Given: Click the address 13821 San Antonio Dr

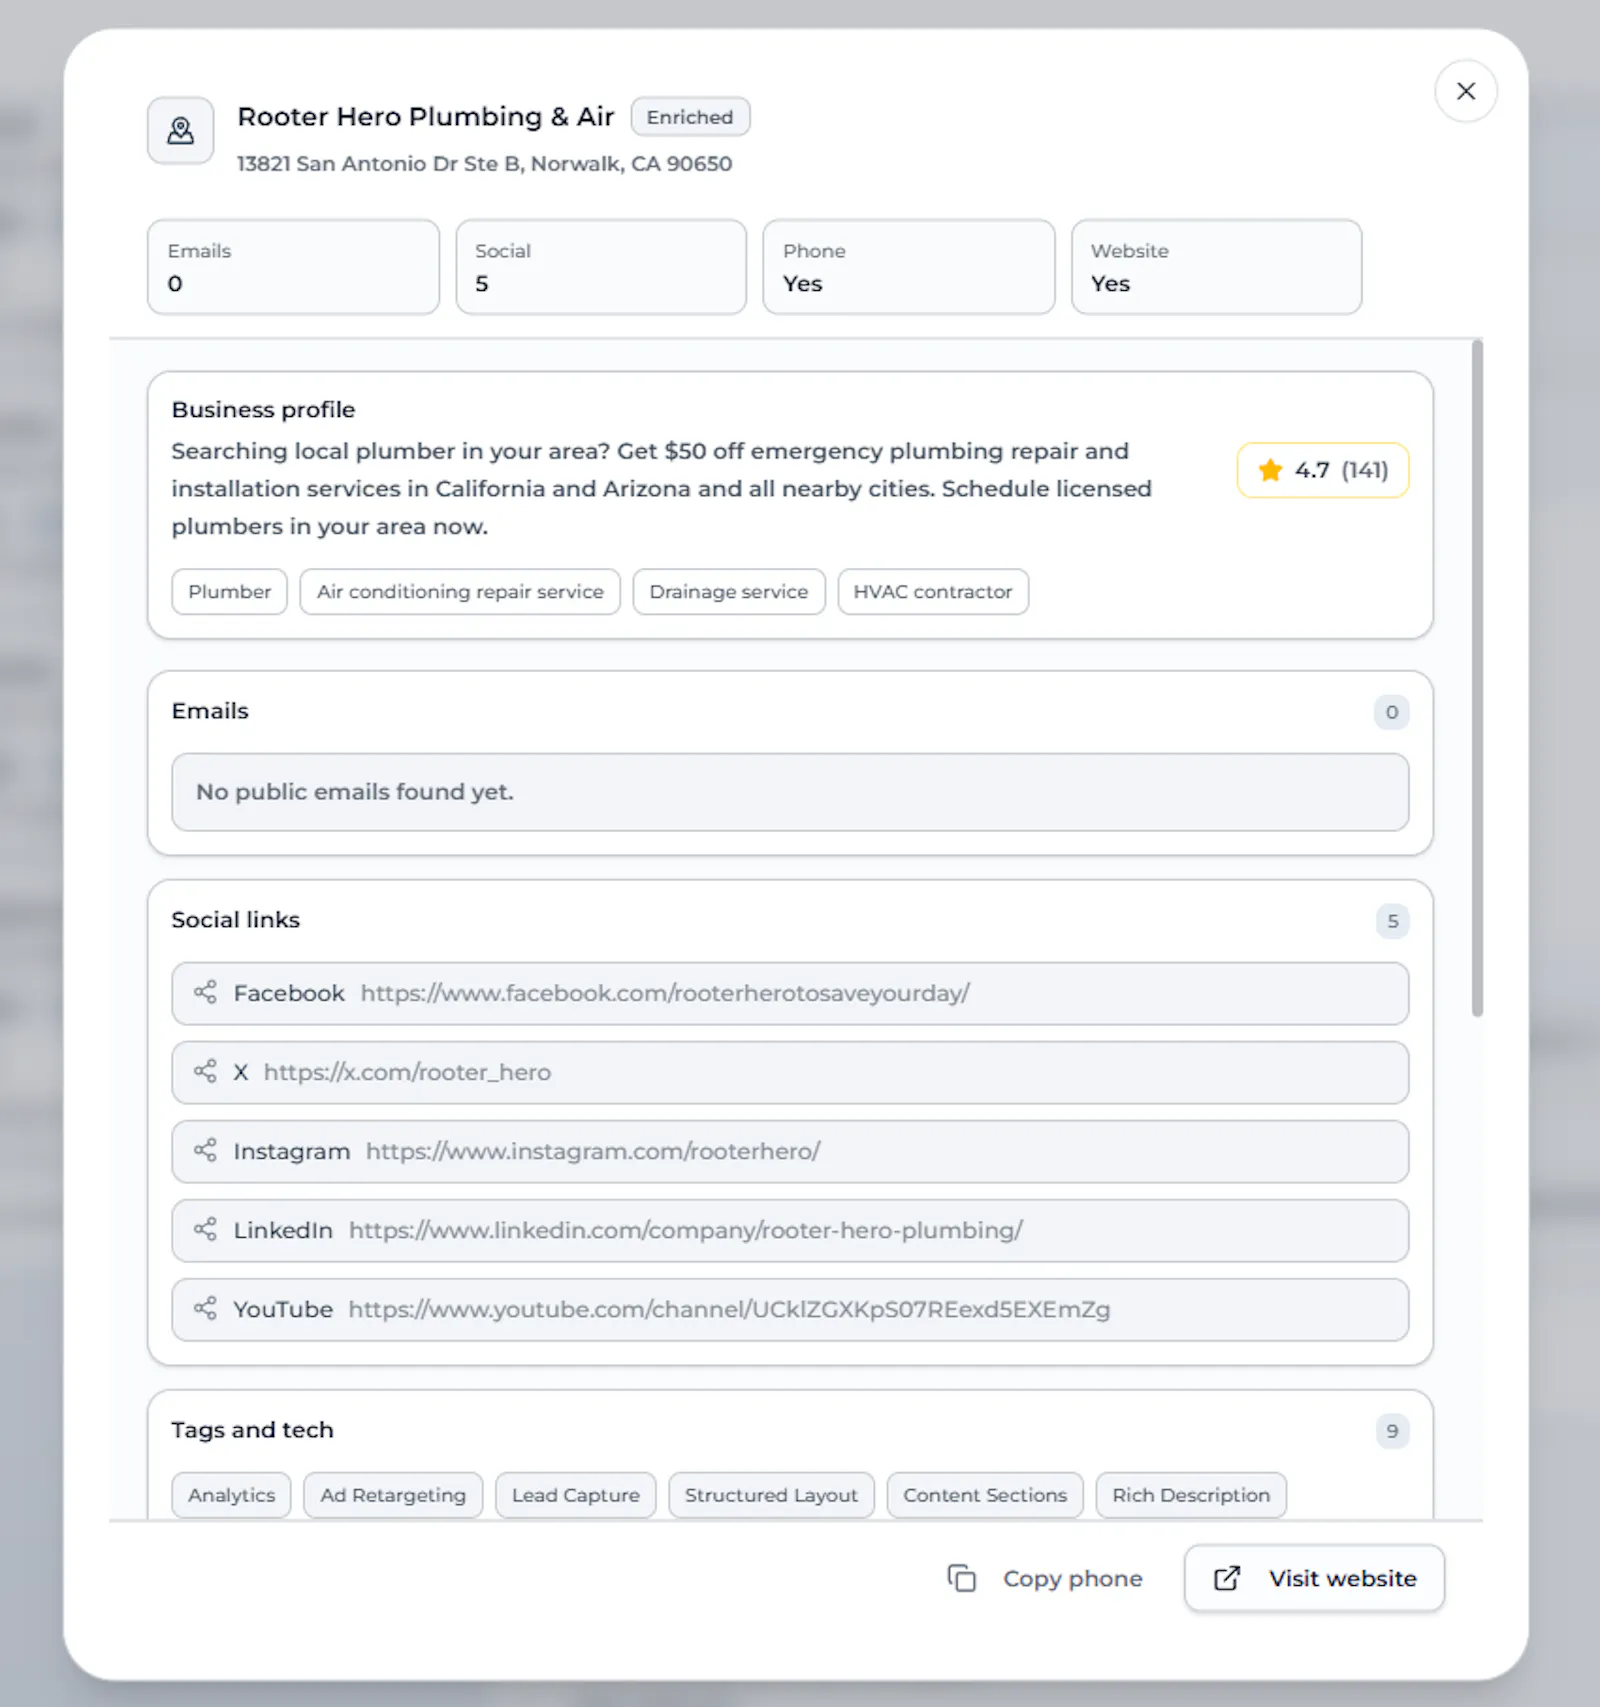Looking at the screenshot, I should 484,163.
